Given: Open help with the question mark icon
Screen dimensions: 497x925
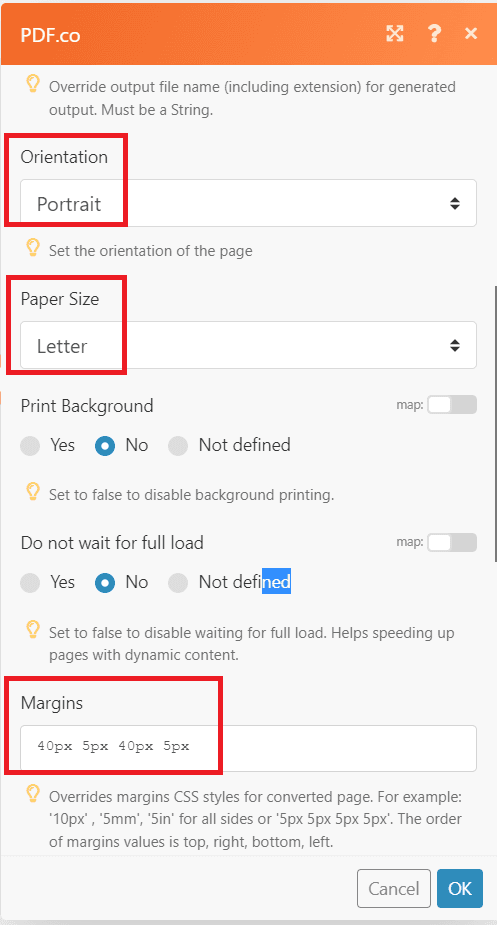Looking at the screenshot, I should pyautogui.click(x=434, y=34).
